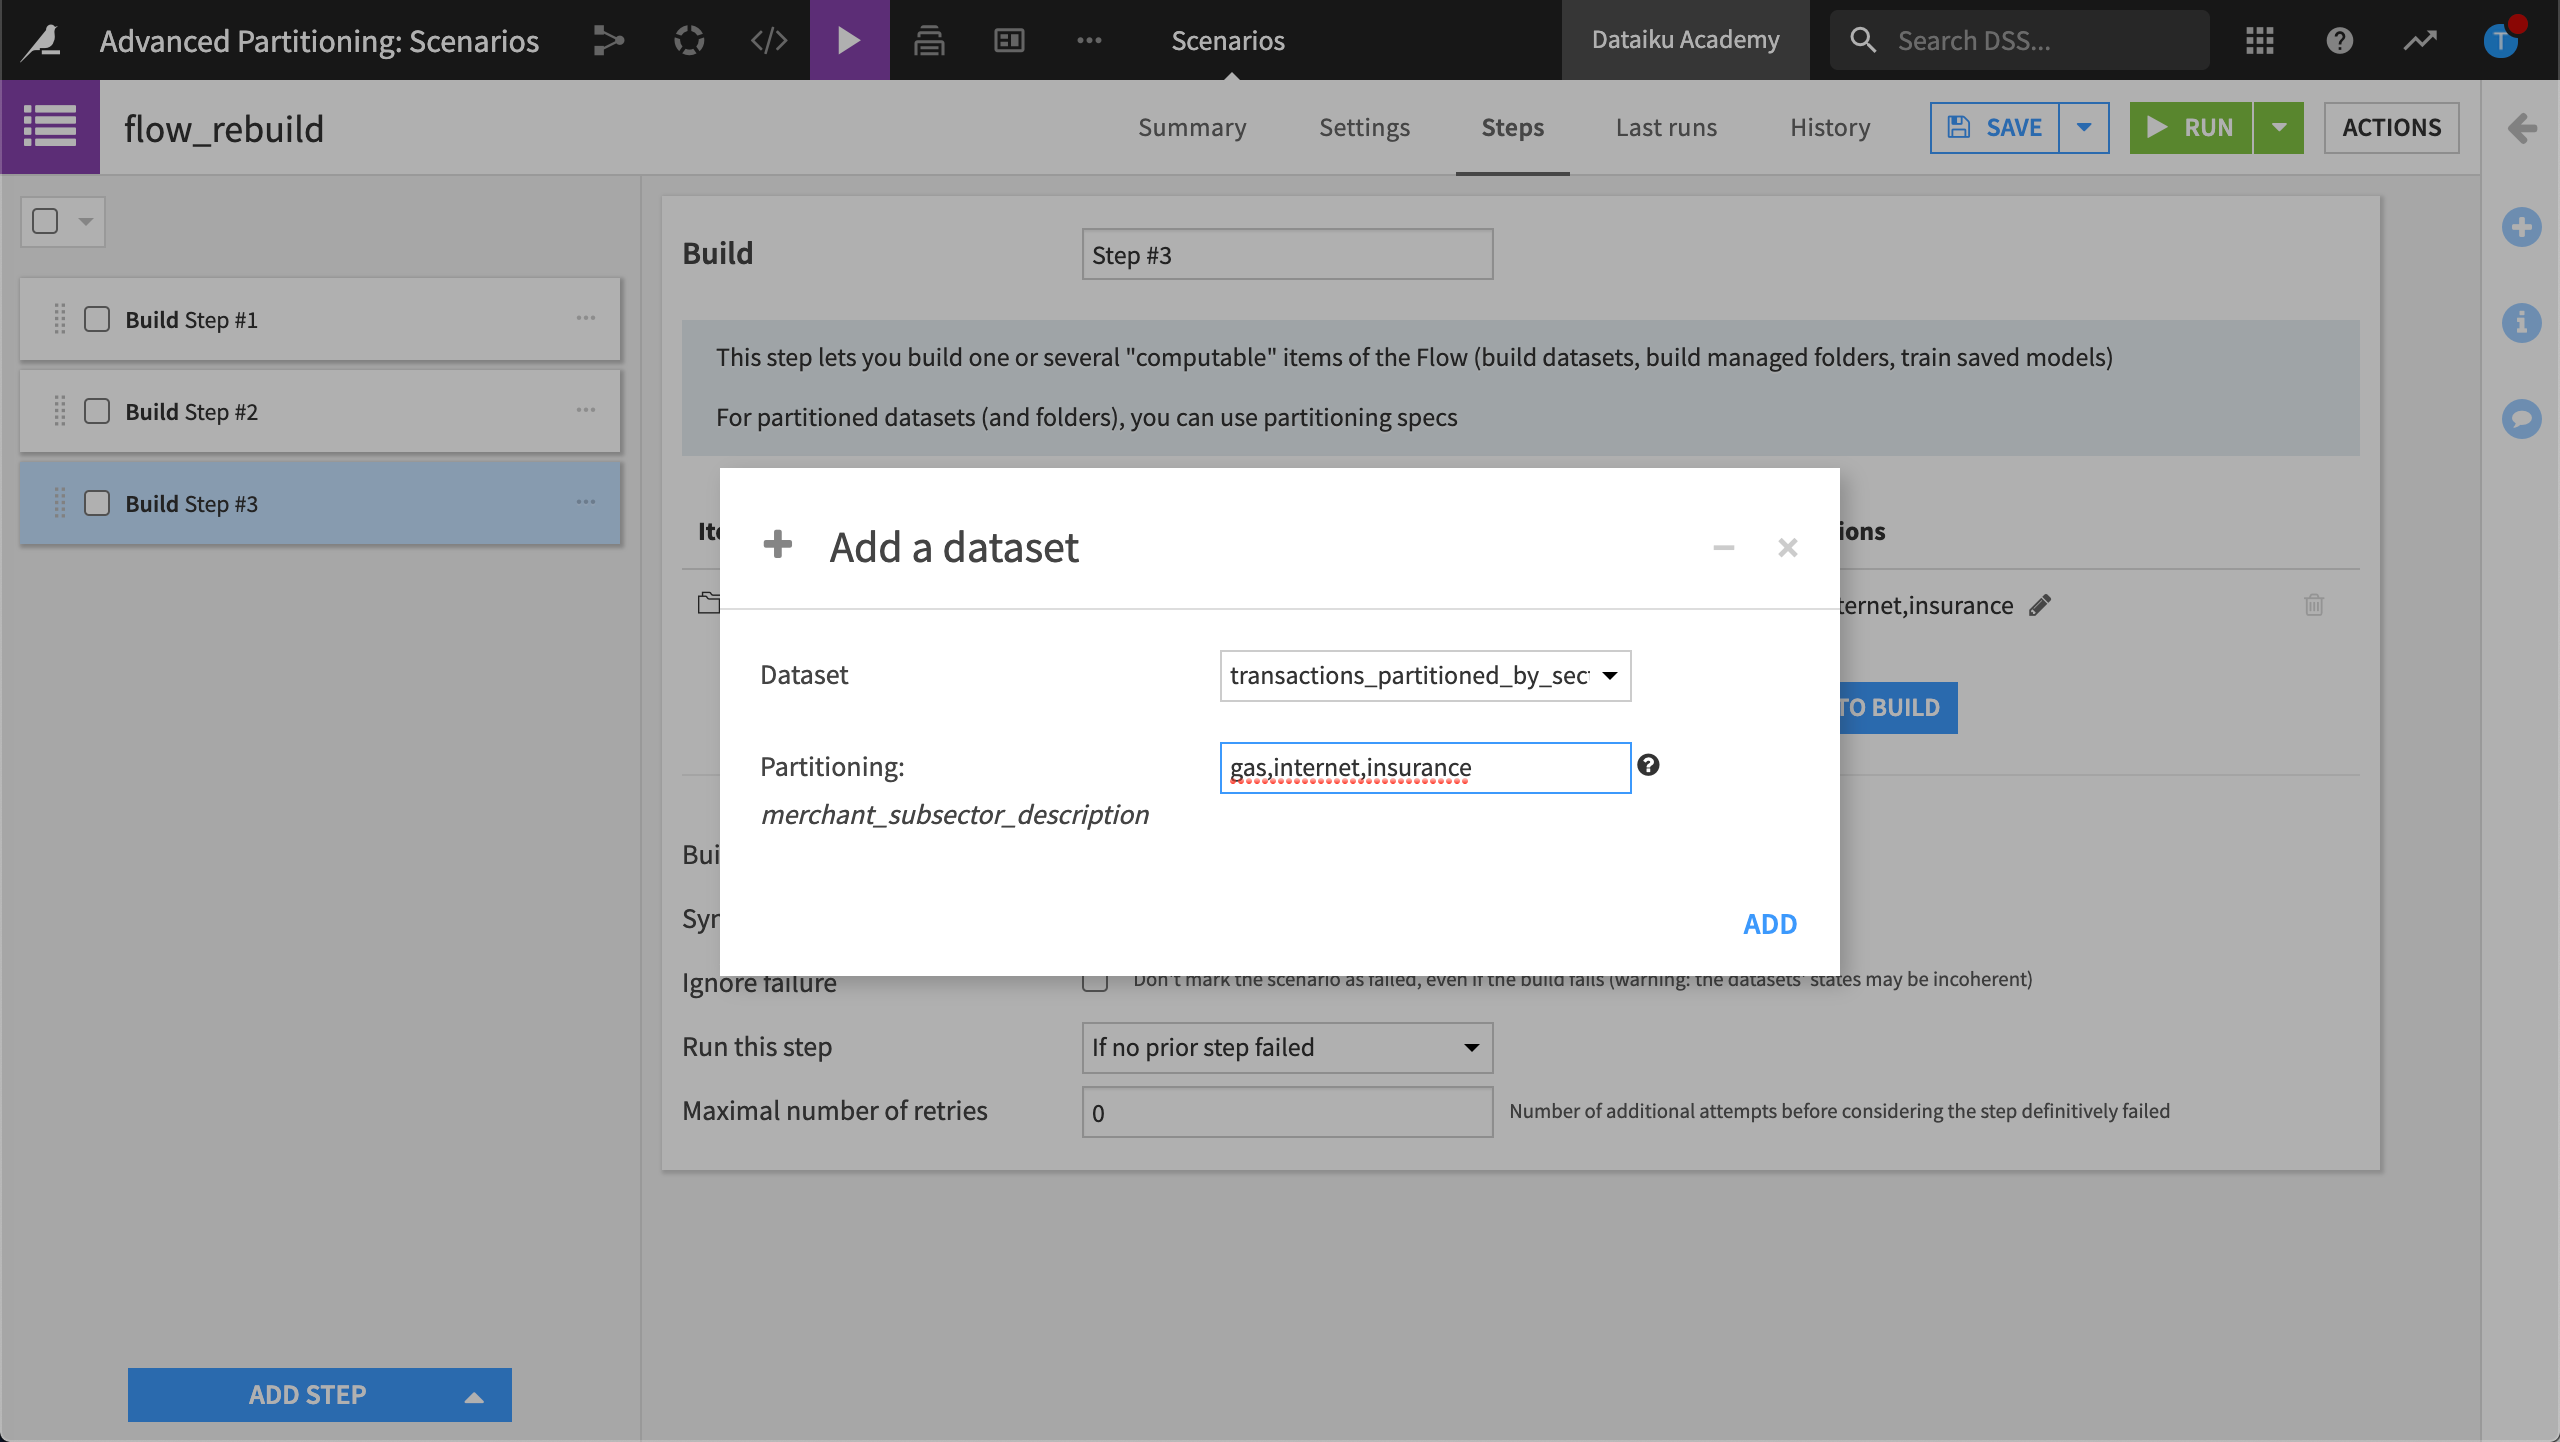Expand the Dataset selection dropdown
This screenshot has height=1442, width=2560.
pos(1424,676)
